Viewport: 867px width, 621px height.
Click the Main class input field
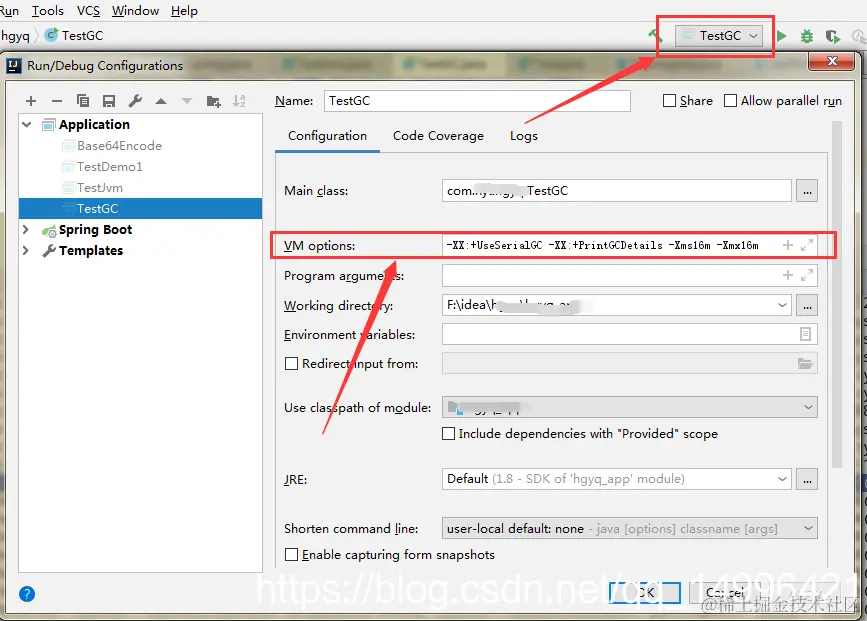617,191
